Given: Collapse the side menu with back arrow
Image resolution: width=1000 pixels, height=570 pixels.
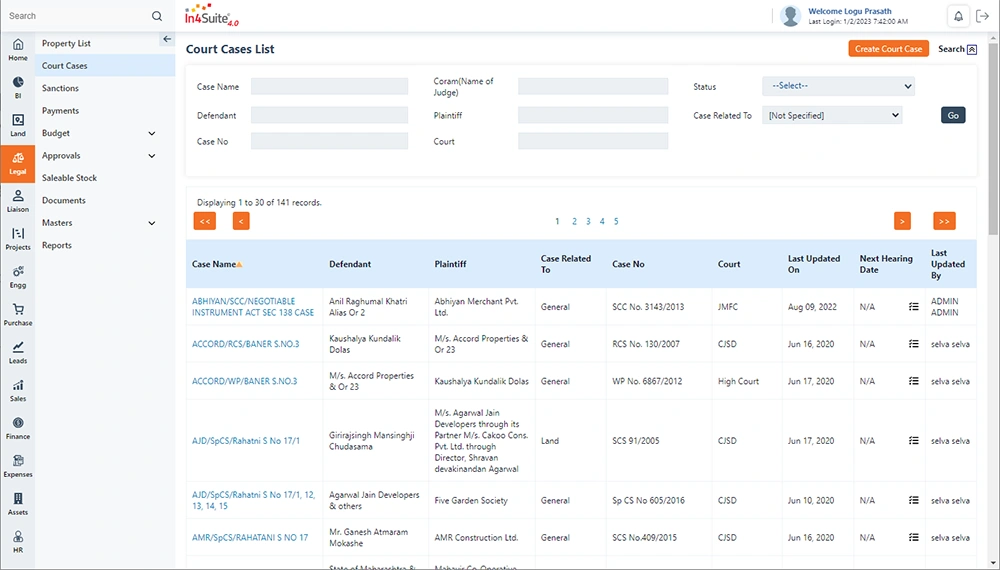Looking at the screenshot, I should (167, 39).
